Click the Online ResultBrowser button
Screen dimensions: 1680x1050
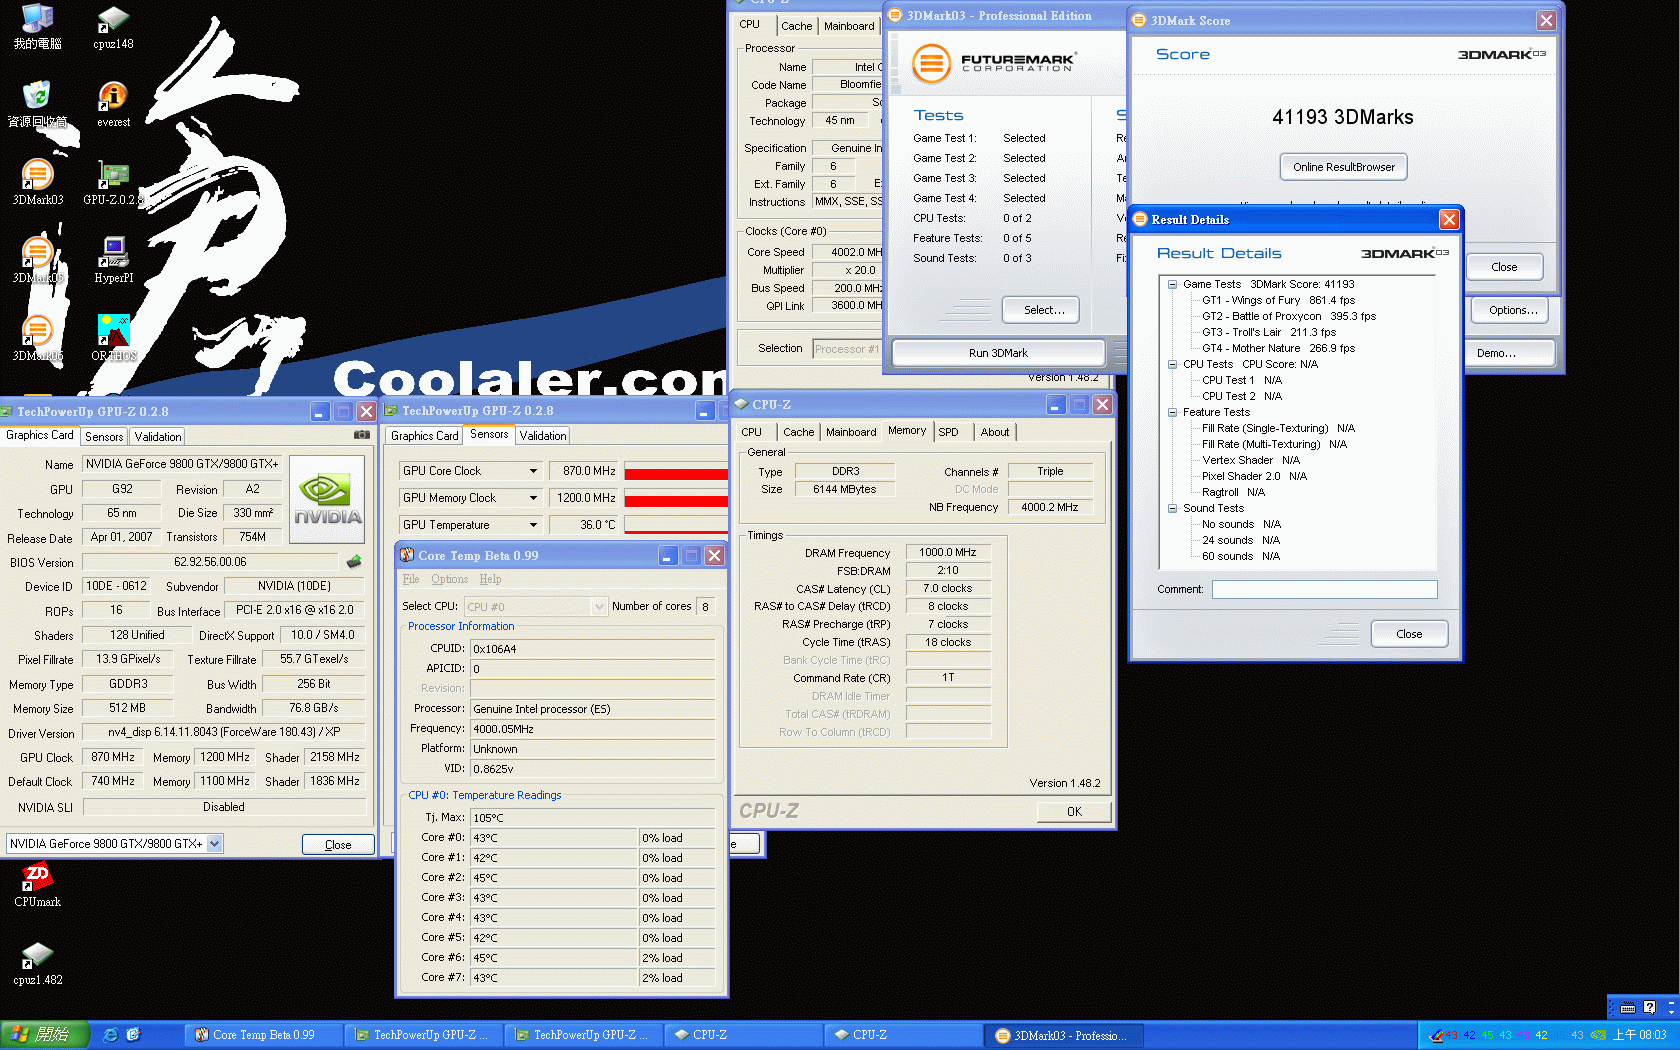1344,167
